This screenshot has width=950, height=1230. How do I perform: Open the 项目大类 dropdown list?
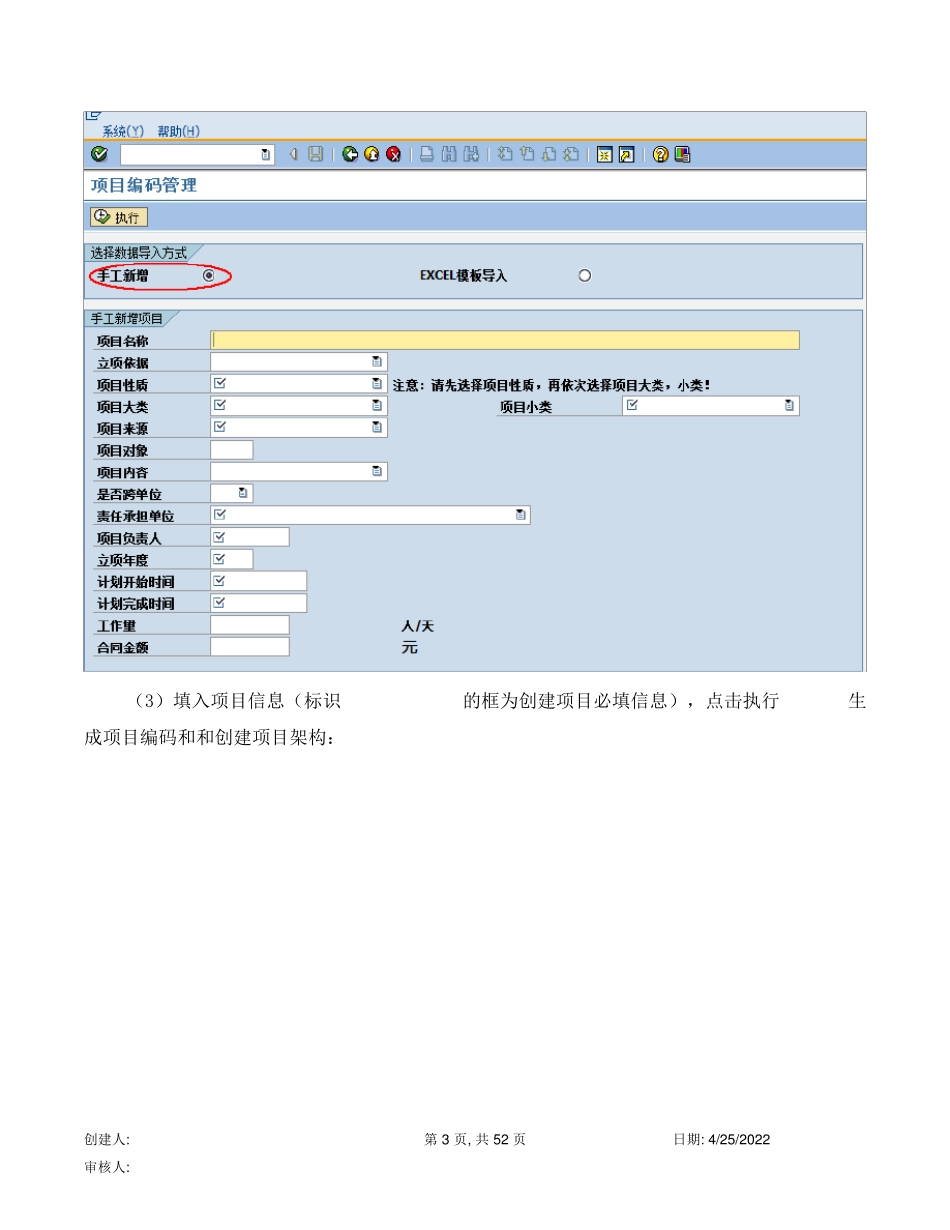point(377,406)
